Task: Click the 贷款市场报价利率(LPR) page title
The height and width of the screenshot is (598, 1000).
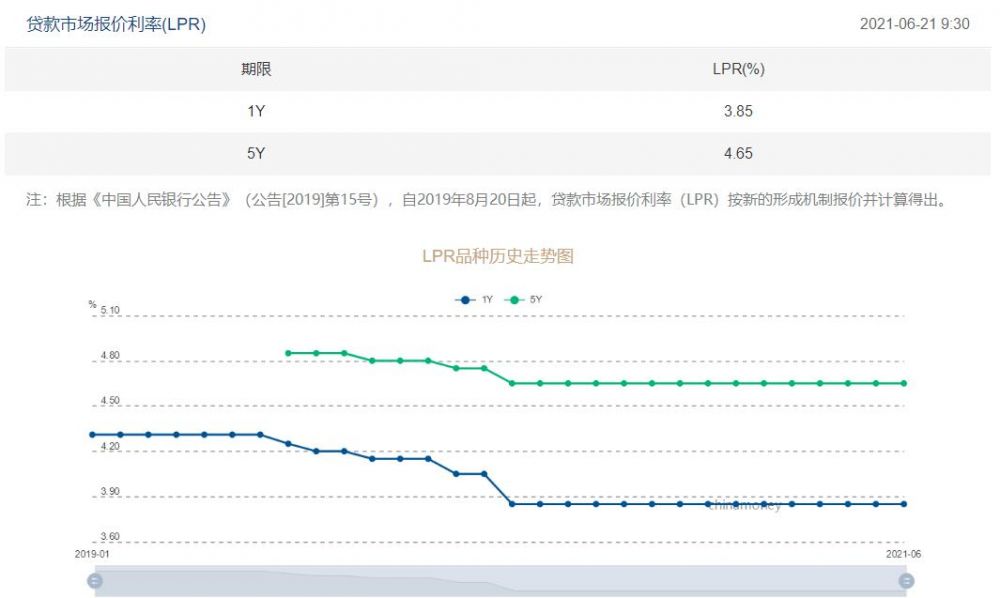Action: tap(116, 25)
